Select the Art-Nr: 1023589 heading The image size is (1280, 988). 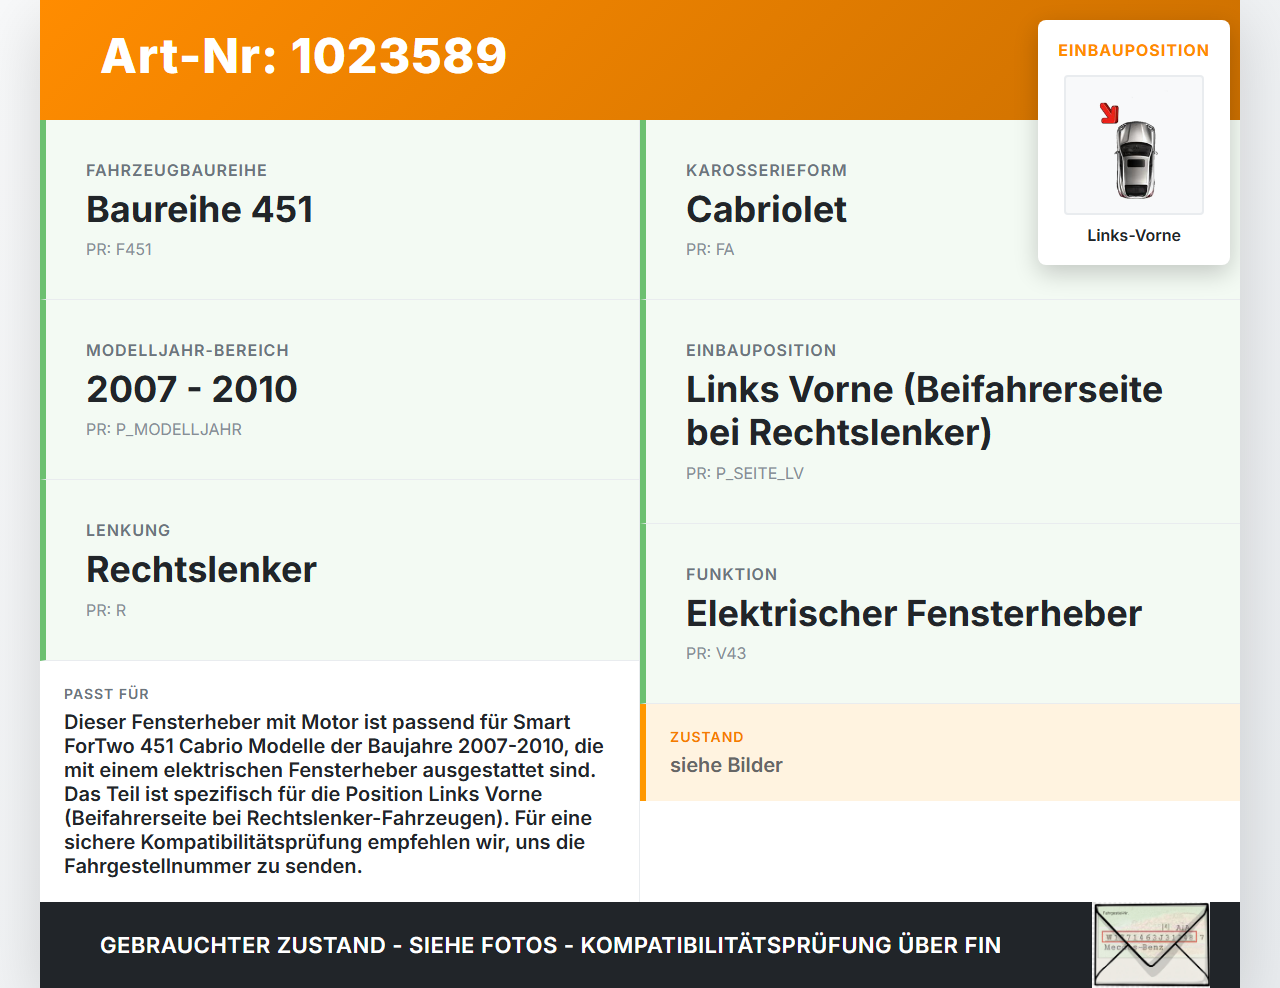(x=304, y=56)
